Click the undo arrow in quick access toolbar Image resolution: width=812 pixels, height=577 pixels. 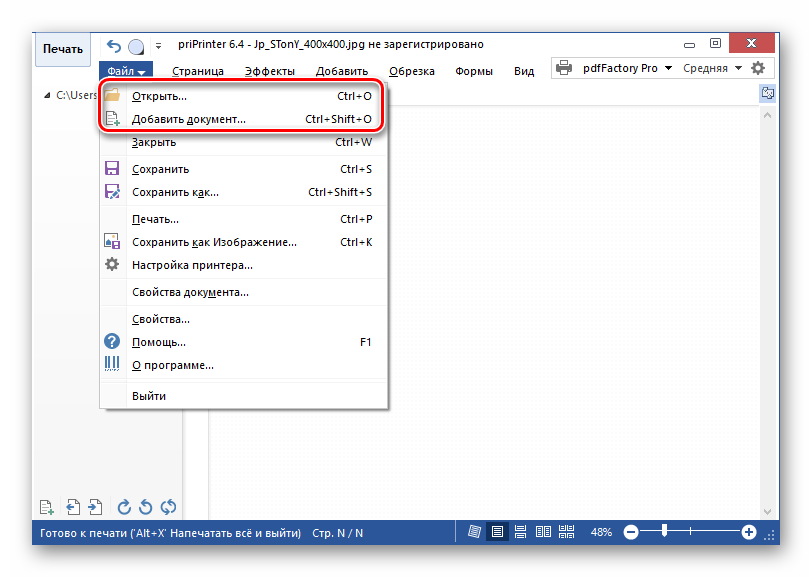(113, 46)
